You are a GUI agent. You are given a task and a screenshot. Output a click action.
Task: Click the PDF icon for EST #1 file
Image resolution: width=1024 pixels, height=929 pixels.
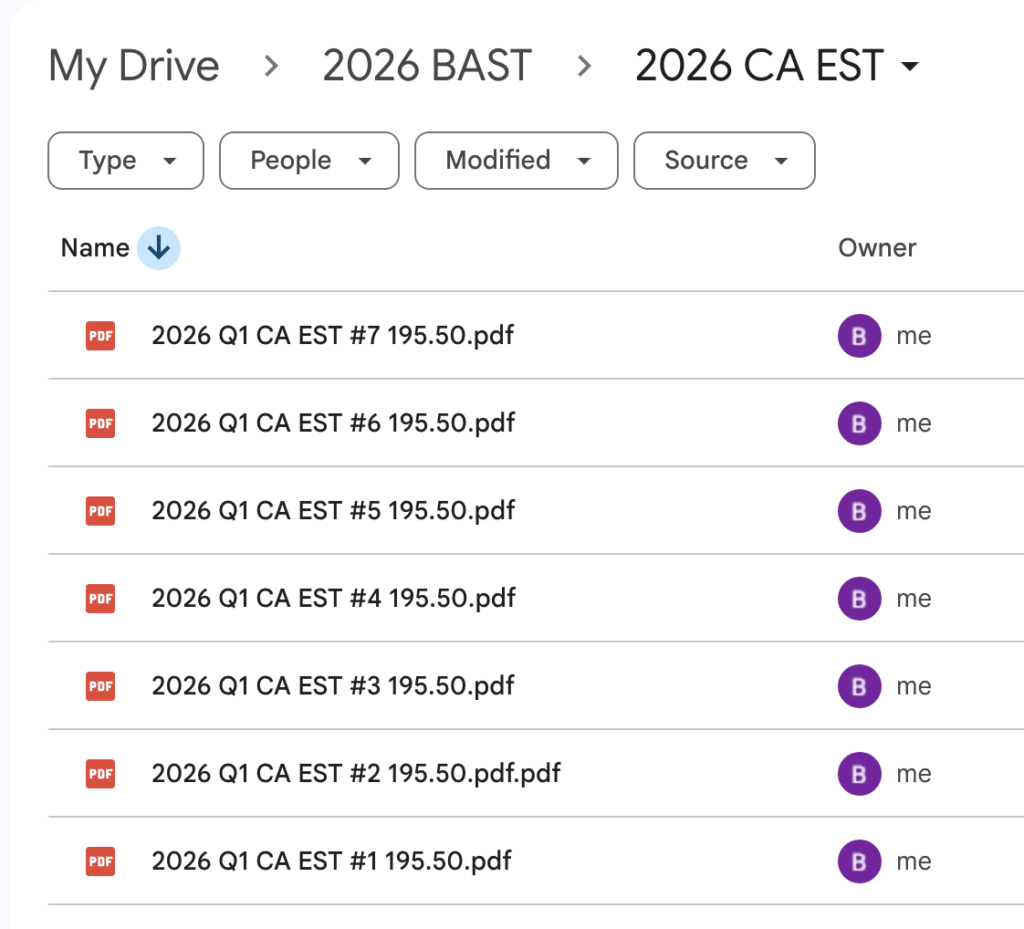(100, 861)
